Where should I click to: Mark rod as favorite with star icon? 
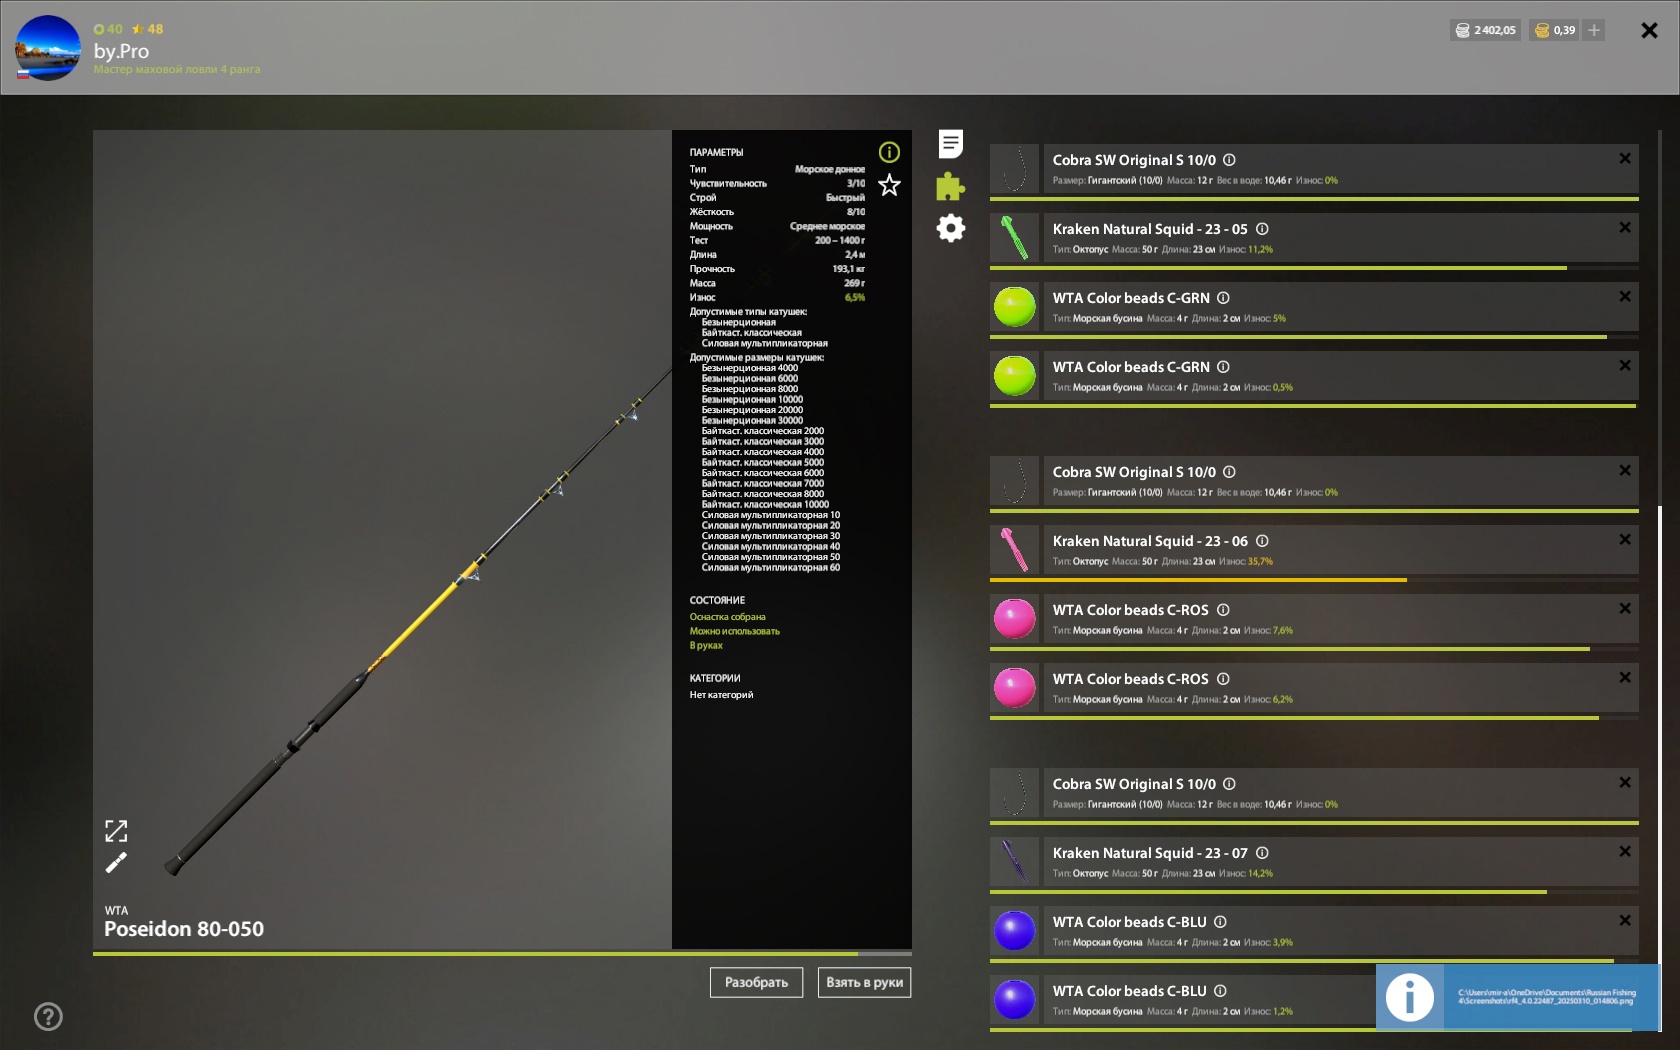tap(889, 185)
